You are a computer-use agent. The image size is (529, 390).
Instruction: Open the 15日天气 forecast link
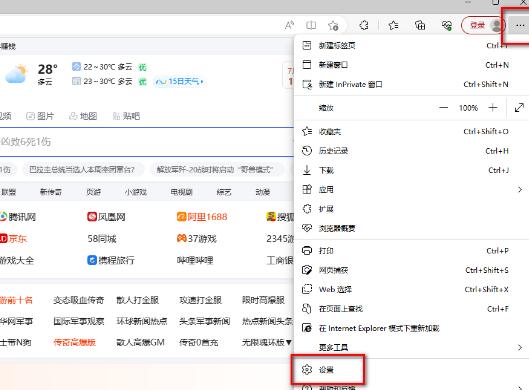point(179,81)
